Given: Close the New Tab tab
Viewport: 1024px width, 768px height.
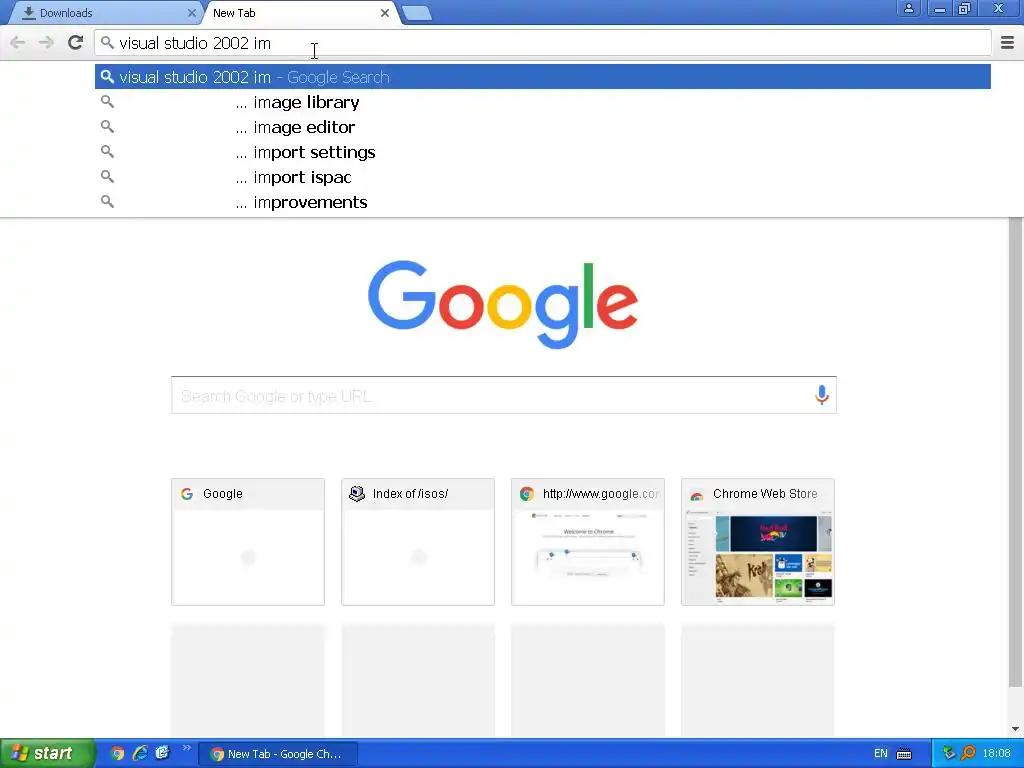Looking at the screenshot, I should (x=385, y=13).
